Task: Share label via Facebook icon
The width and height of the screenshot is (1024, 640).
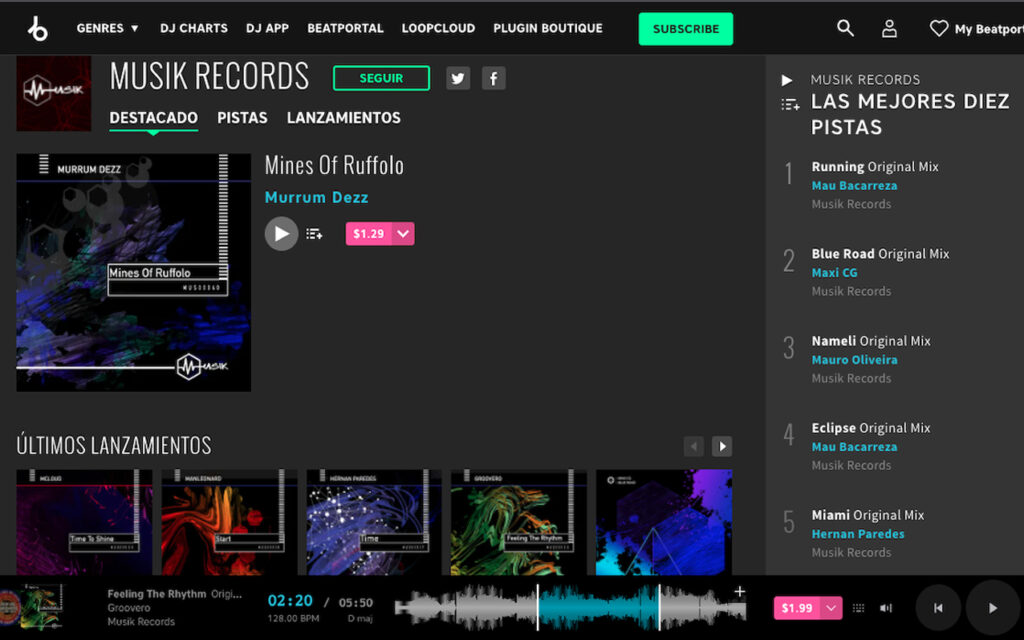Action: coord(494,78)
